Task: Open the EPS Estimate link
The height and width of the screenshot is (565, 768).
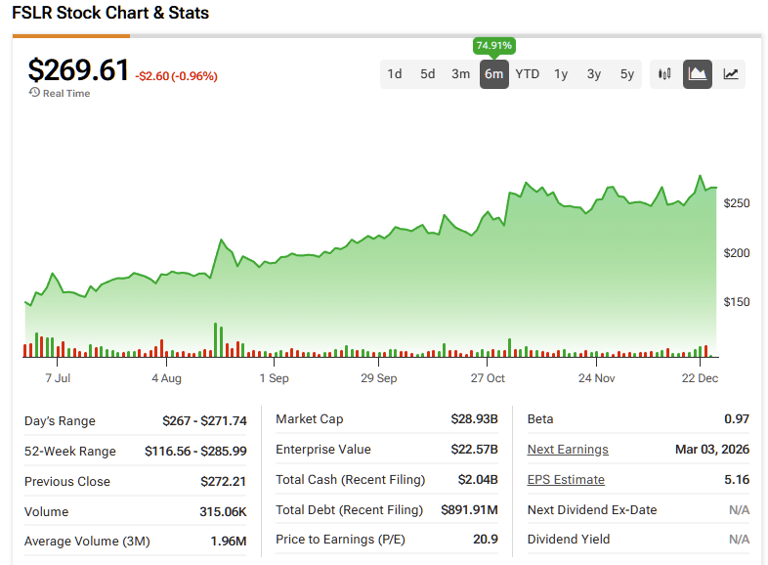Action: tap(565, 480)
